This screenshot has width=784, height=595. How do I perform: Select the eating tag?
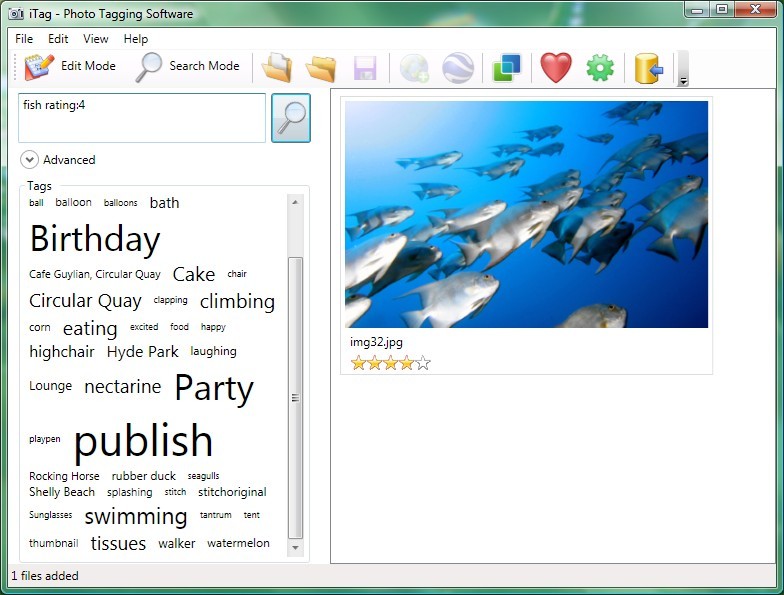click(90, 328)
